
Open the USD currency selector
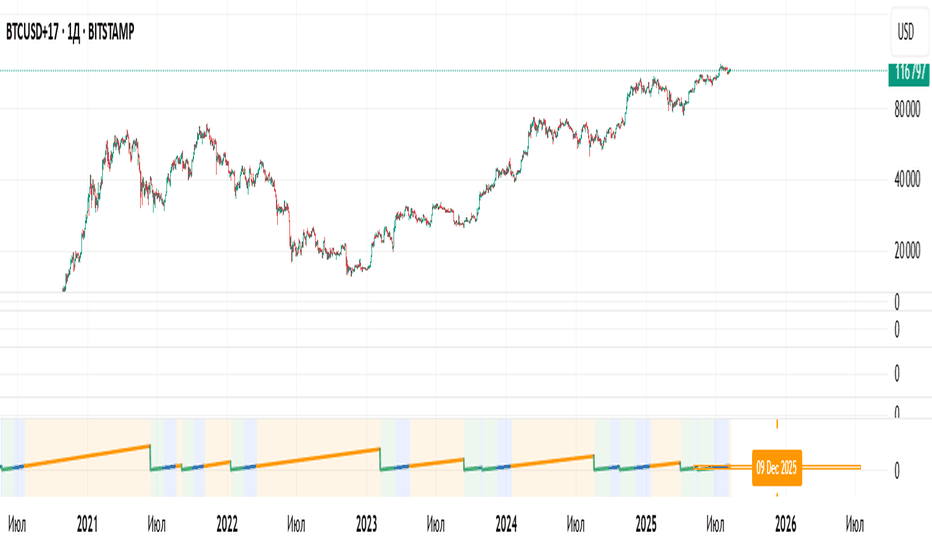[x=905, y=32]
